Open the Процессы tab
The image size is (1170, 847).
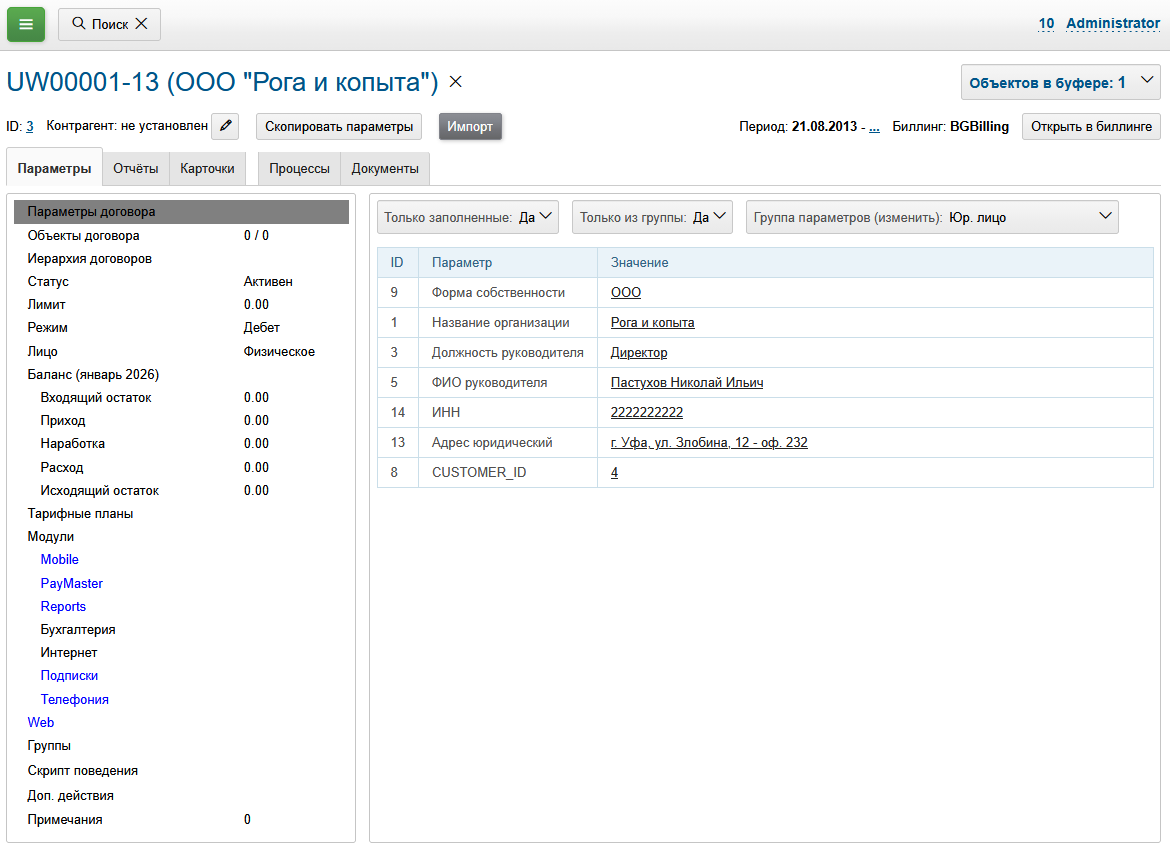click(299, 169)
